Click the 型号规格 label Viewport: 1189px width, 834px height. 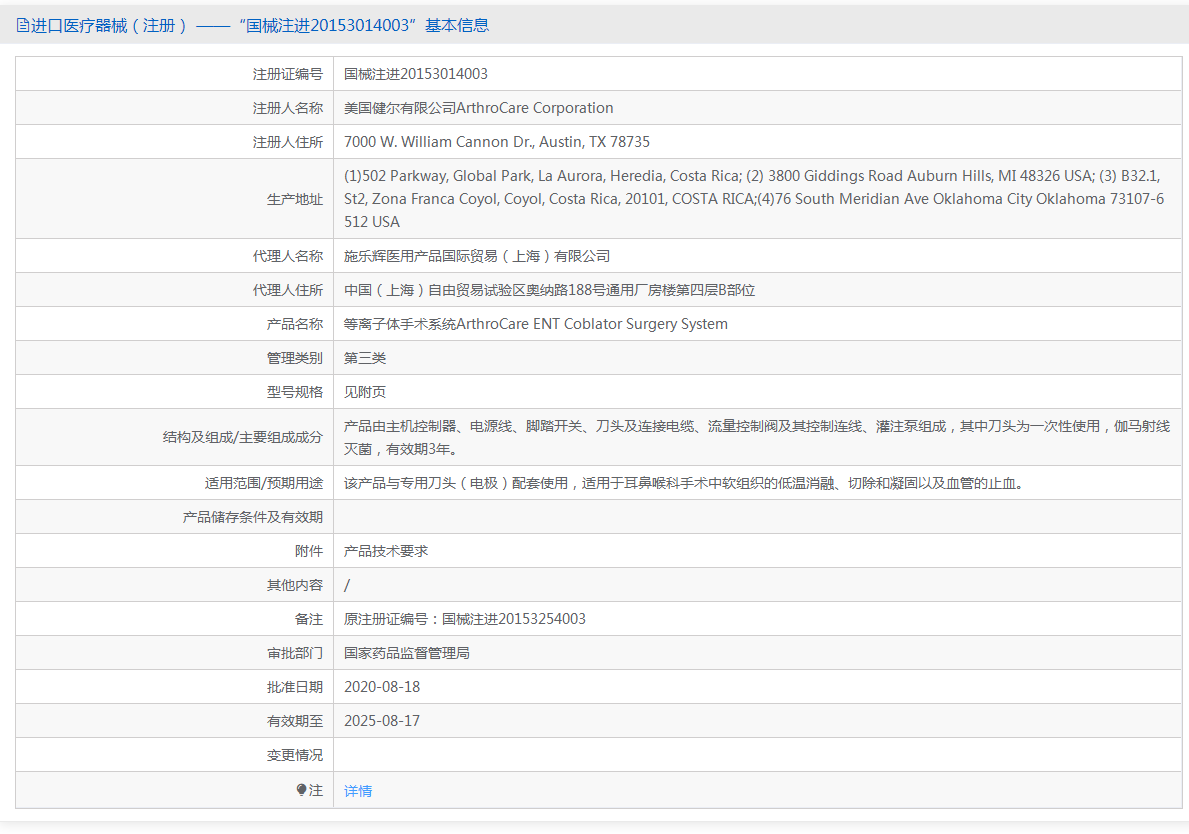click(294, 392)
